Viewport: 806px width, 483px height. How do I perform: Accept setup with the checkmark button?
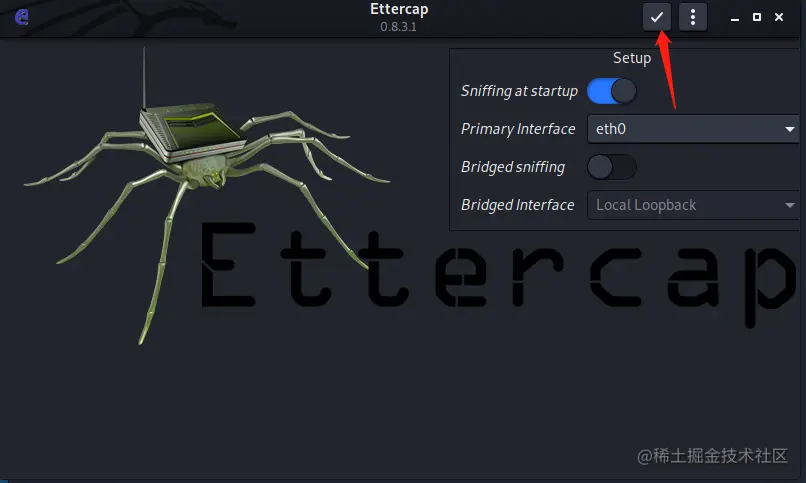[x=656, y=17]
